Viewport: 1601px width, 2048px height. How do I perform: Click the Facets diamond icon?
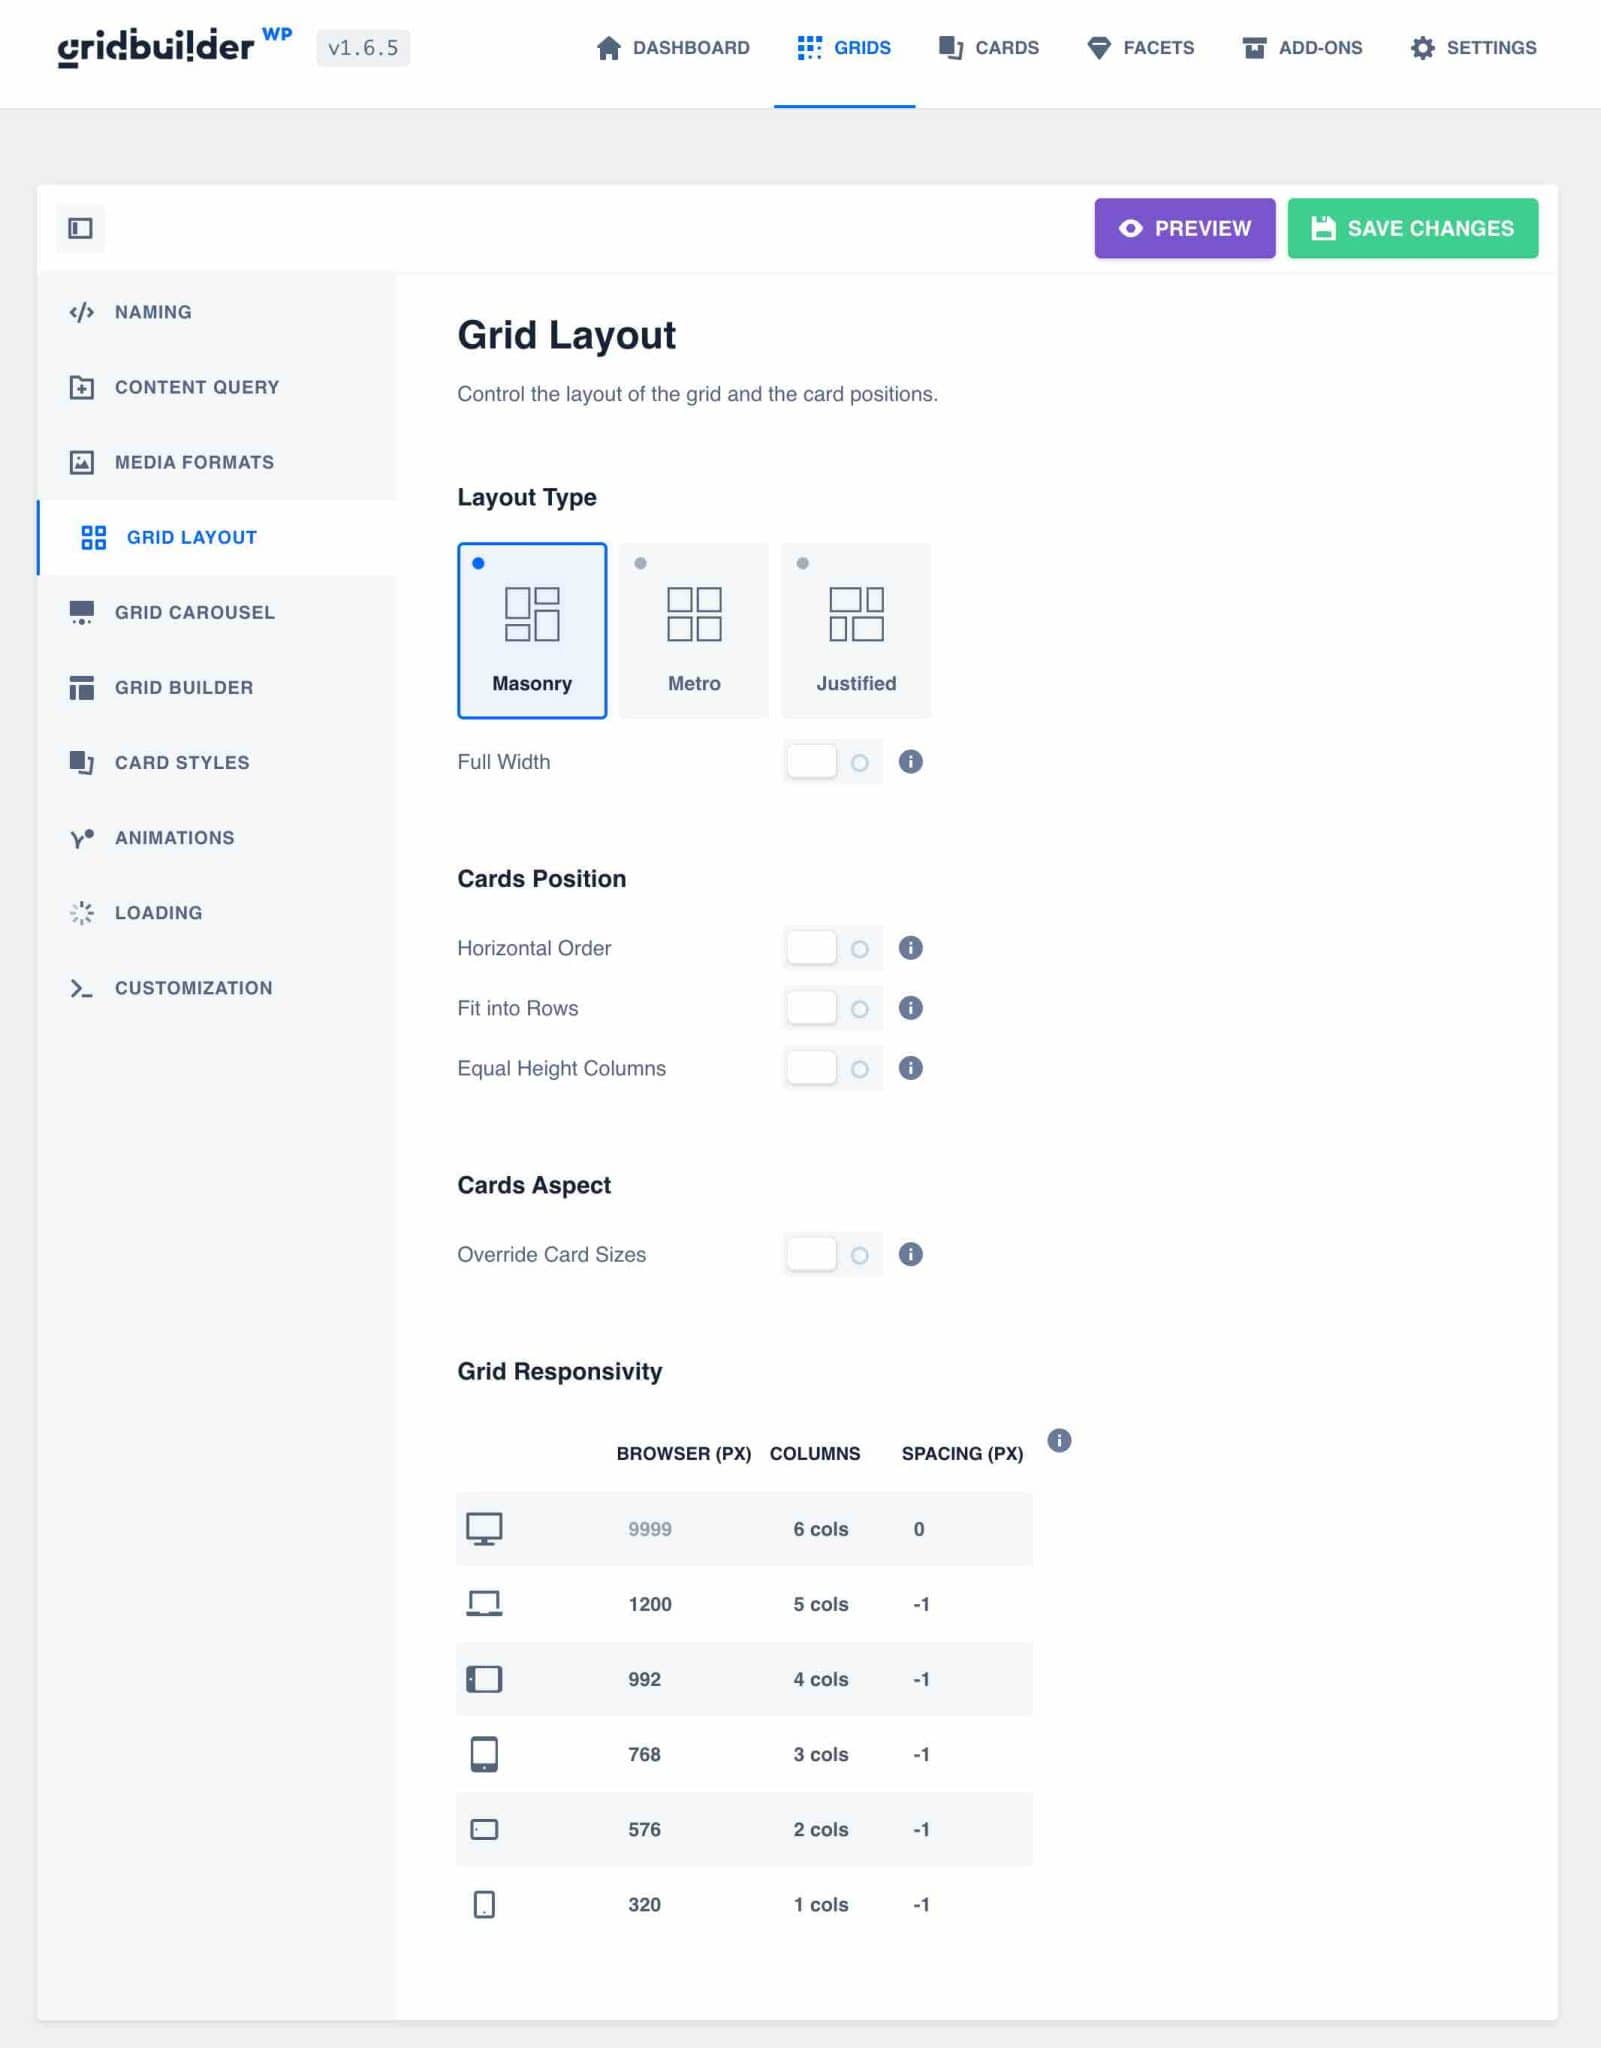1098,47
